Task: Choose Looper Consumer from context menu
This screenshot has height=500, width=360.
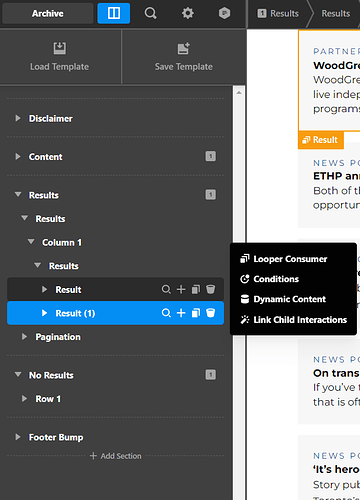Action: tap(284, 259)
